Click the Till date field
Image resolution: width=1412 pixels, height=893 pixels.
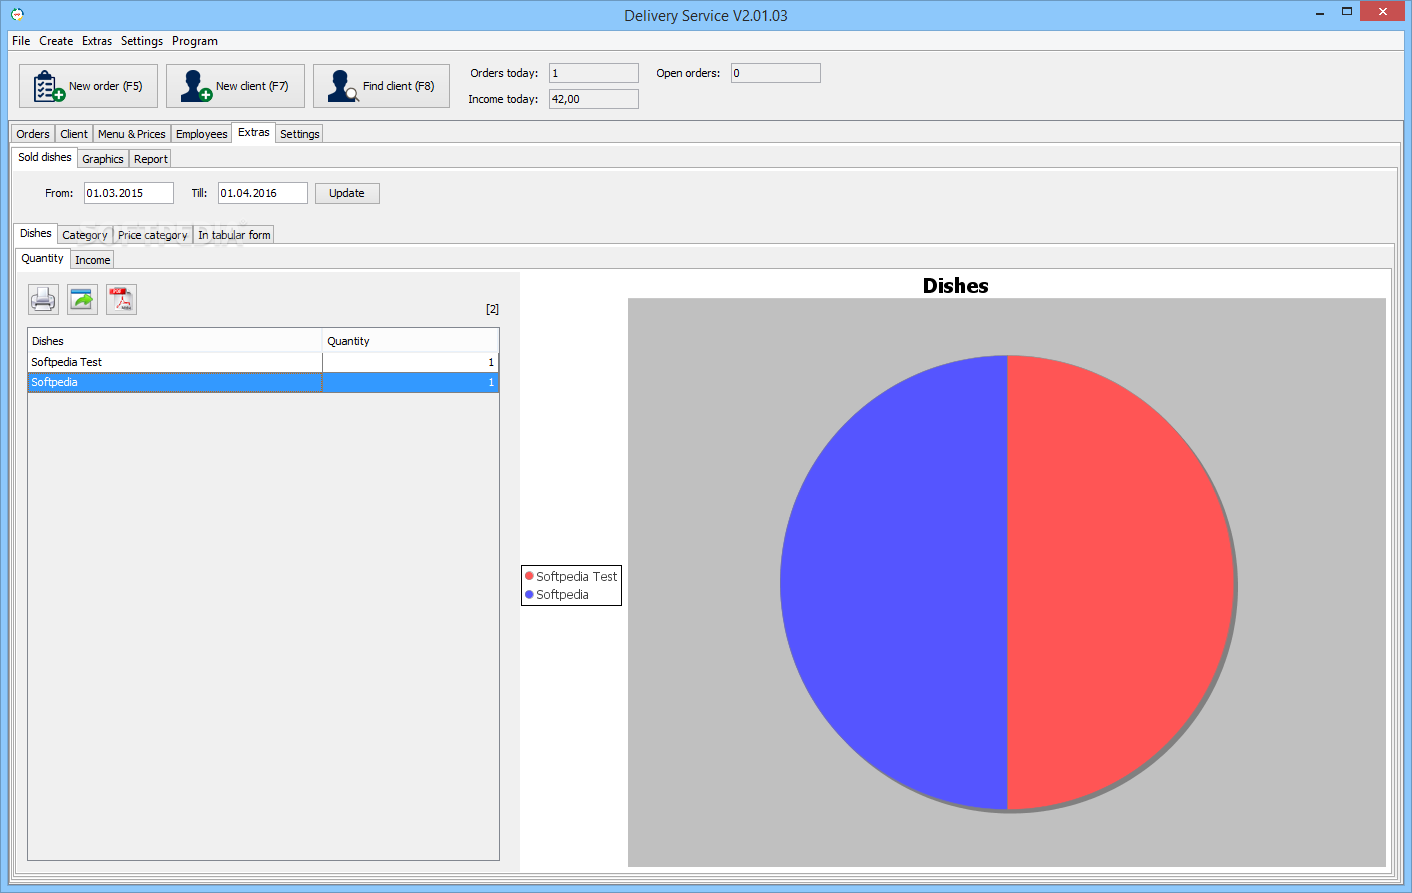click(x=263, y=193)
